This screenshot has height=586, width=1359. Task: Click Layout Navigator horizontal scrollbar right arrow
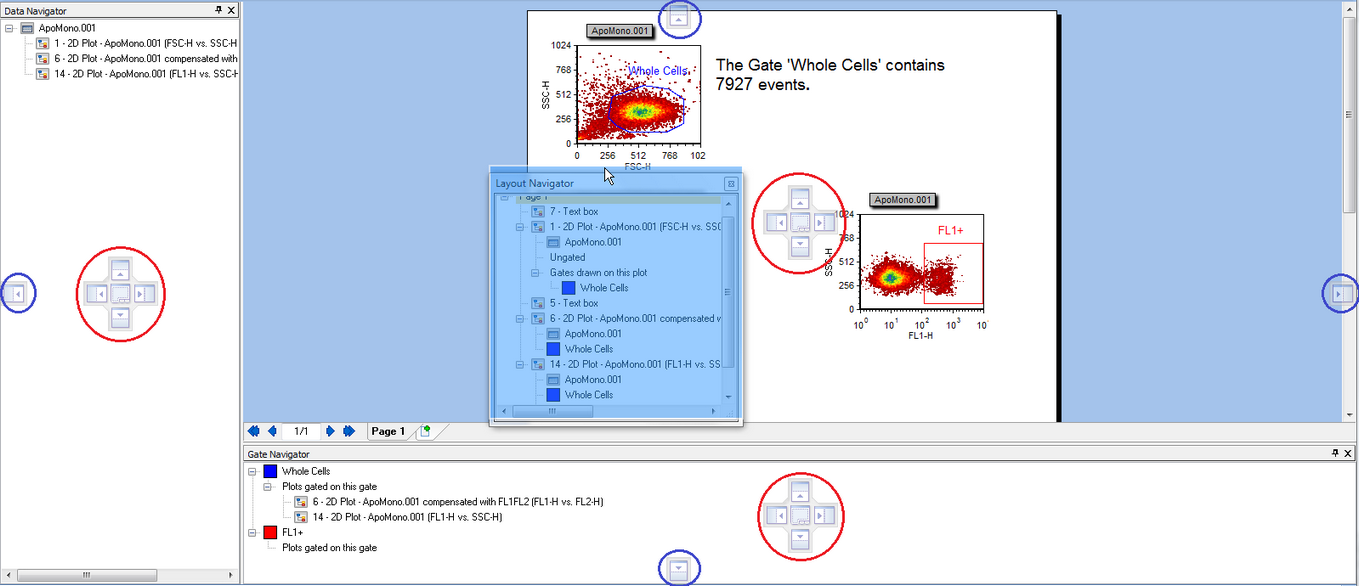(x=713, y=411)
